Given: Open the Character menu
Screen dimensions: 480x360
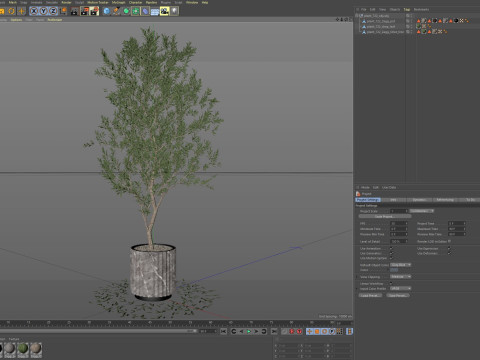Looking at the screenshot, I should point(135,2).
